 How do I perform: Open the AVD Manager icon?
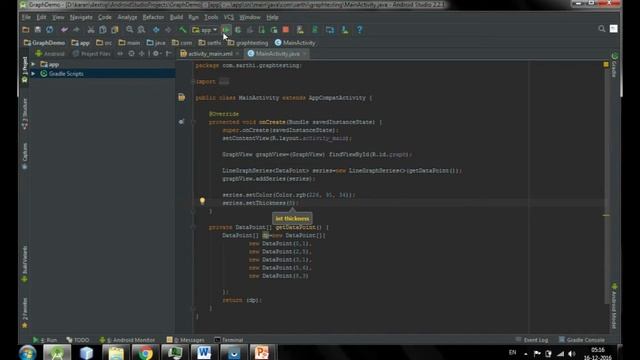pyautogui.click(x=300, y=30)
